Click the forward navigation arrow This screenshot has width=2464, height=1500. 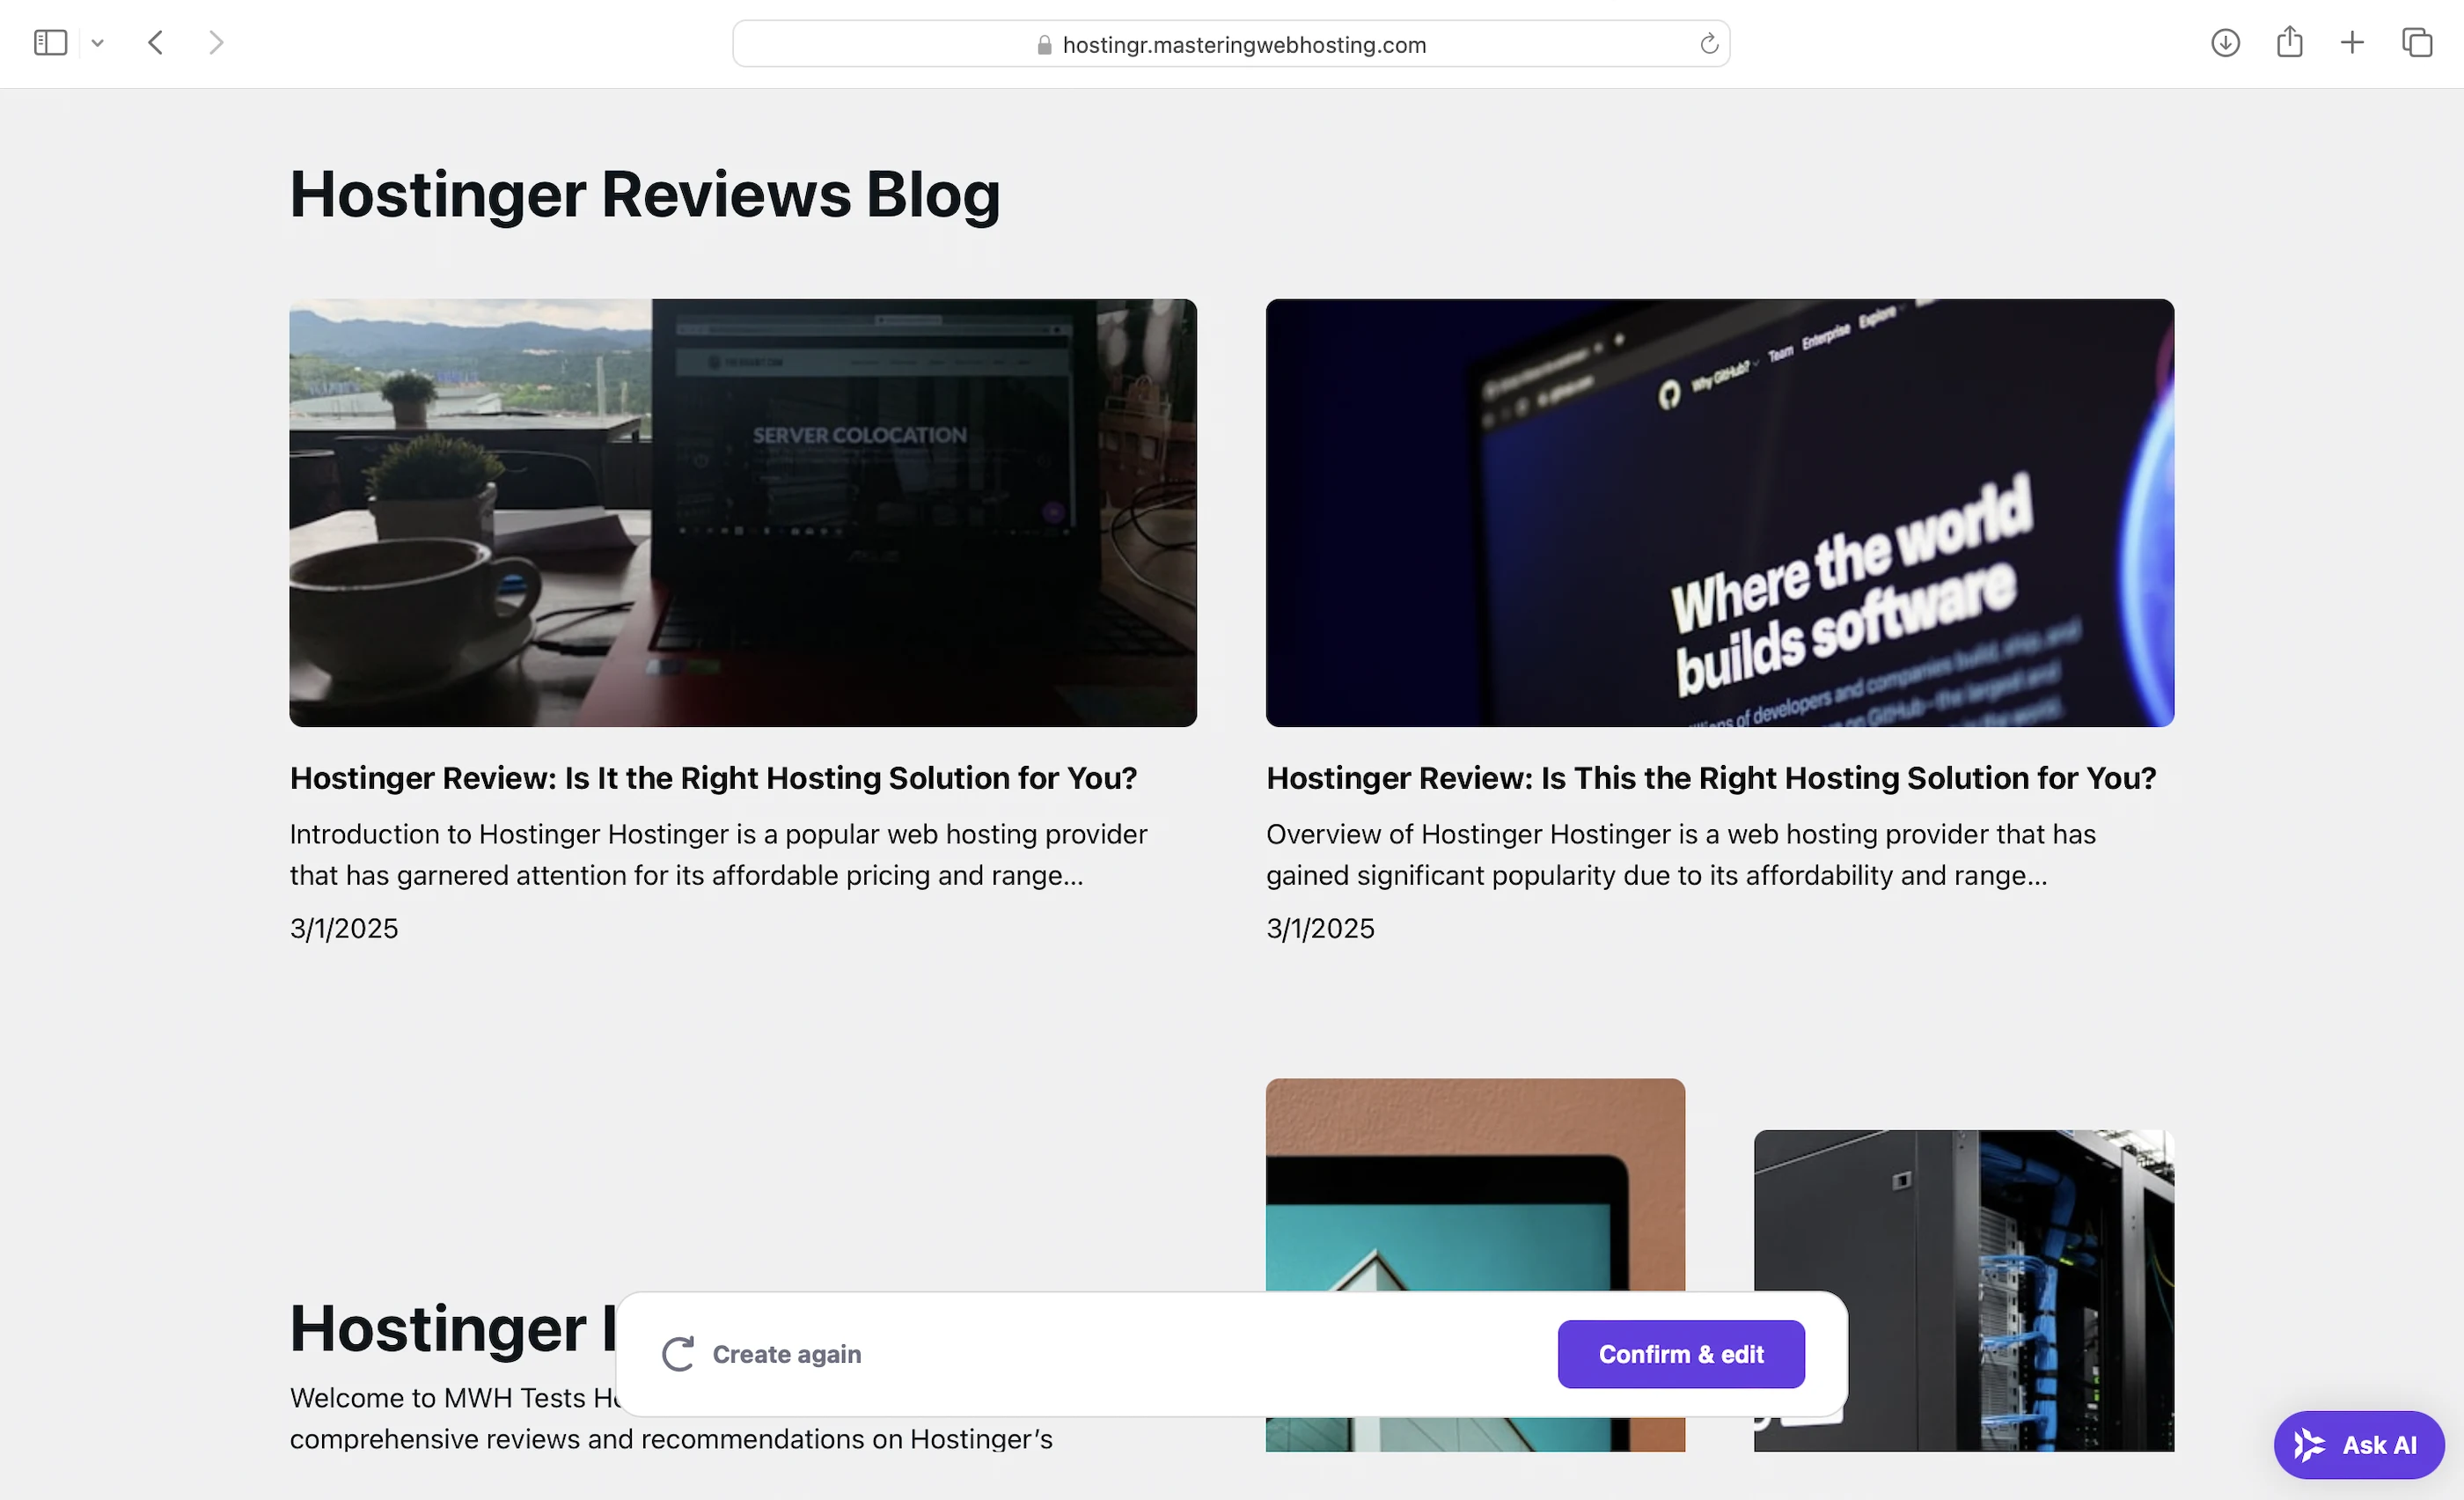pos(216,43)
